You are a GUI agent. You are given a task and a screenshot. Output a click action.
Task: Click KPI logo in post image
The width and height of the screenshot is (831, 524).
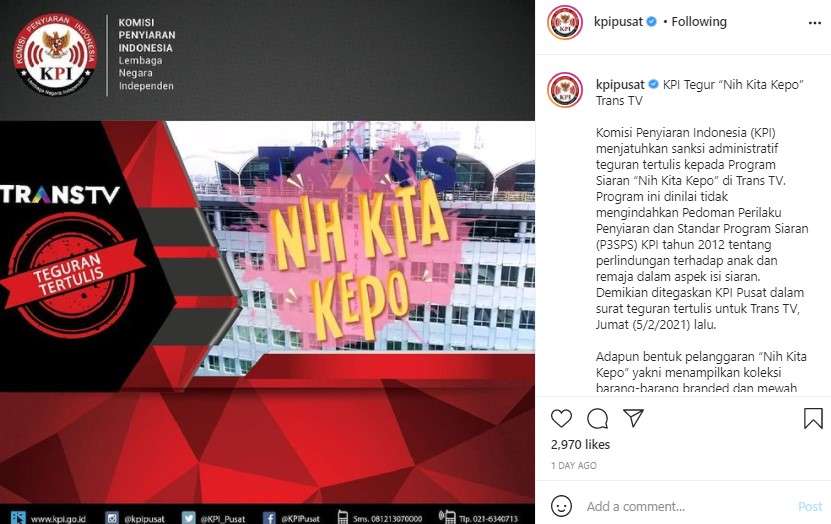(x=56, y=55)
